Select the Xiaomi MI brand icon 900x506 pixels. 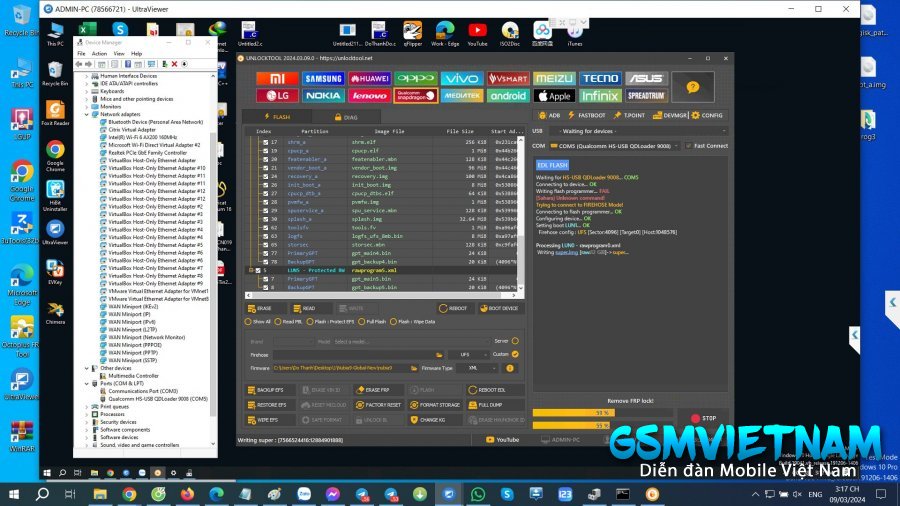(x=277, y=79)
